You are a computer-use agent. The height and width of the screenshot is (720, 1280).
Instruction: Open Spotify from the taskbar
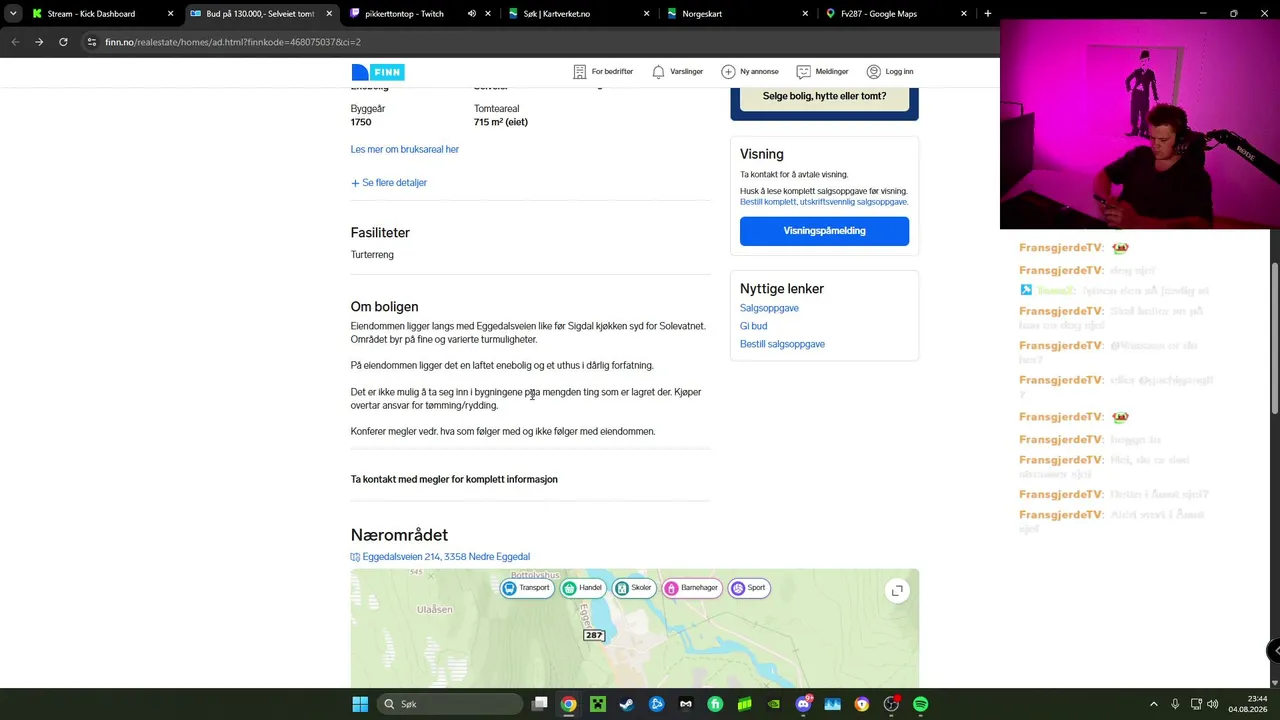[x=921, y=704]
